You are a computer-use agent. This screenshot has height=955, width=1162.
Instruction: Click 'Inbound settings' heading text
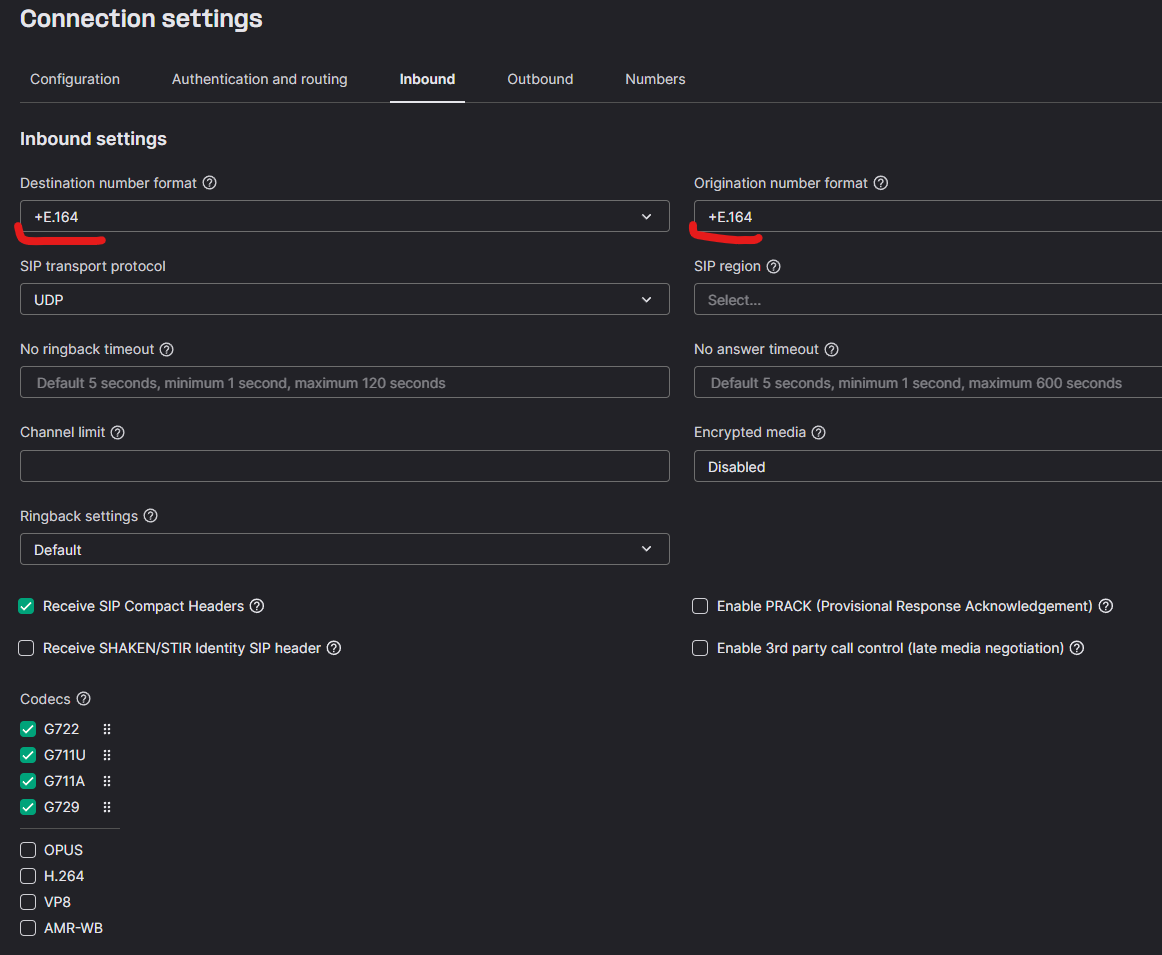pos(93,139)
